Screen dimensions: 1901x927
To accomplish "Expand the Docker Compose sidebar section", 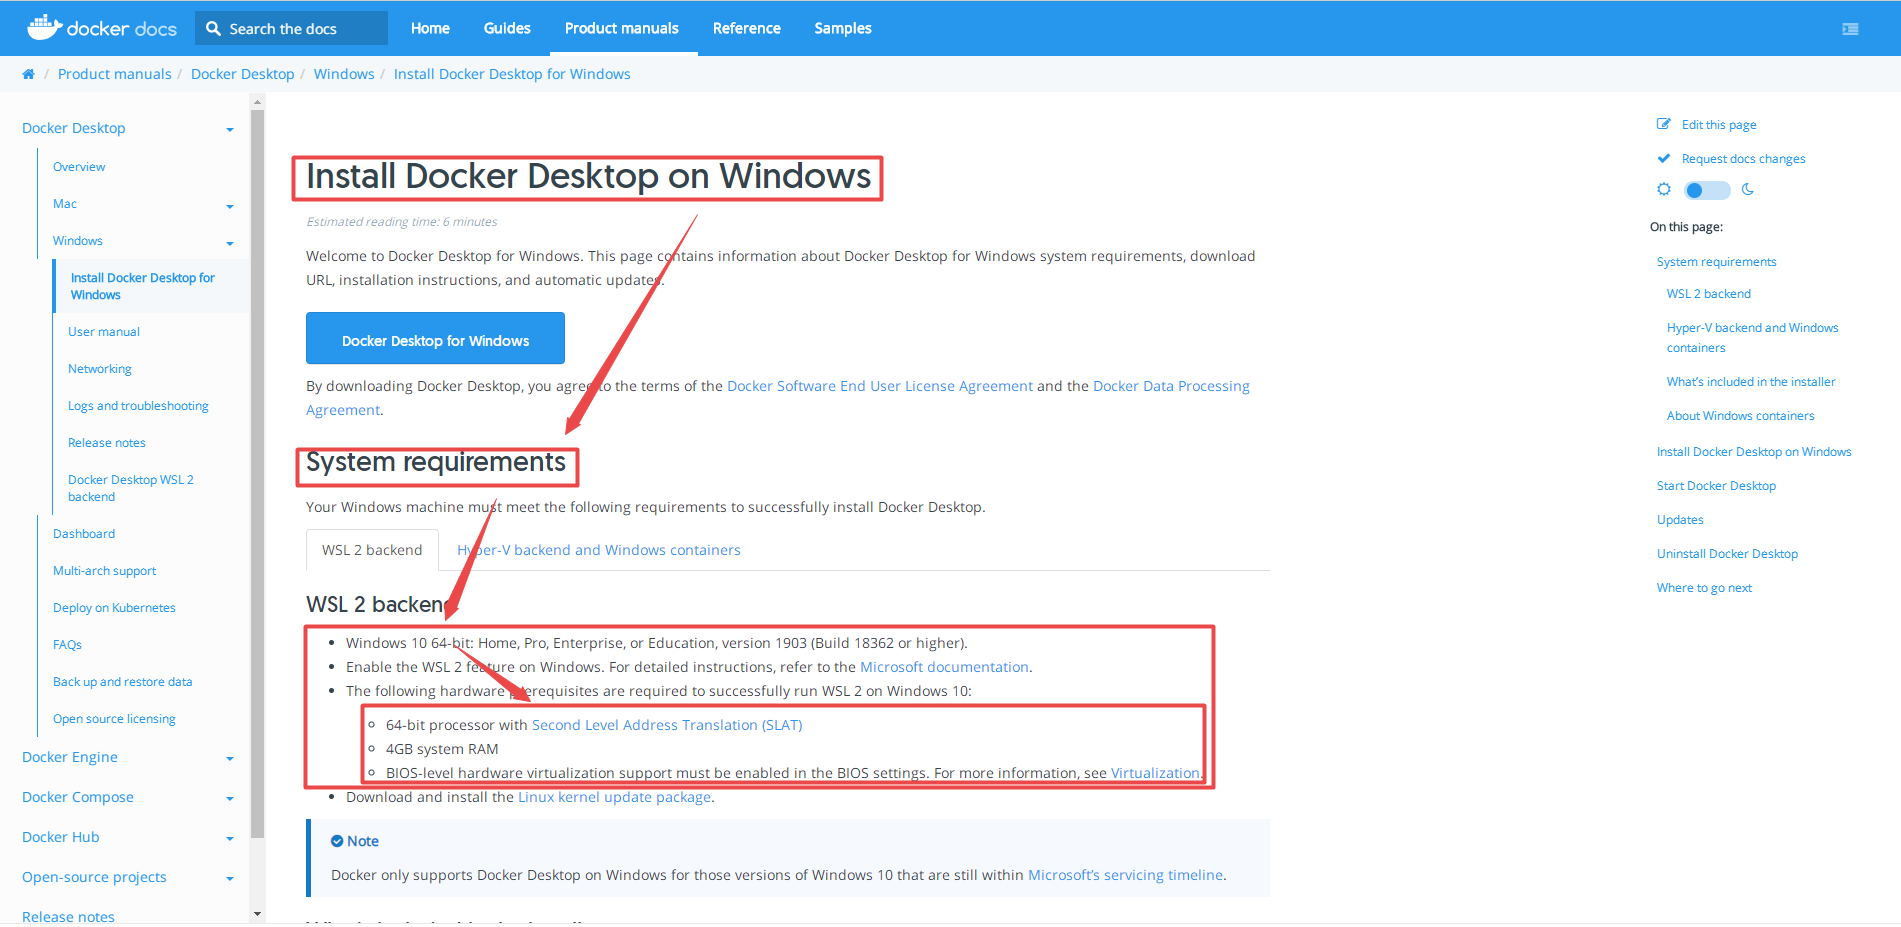I will 230,797.
